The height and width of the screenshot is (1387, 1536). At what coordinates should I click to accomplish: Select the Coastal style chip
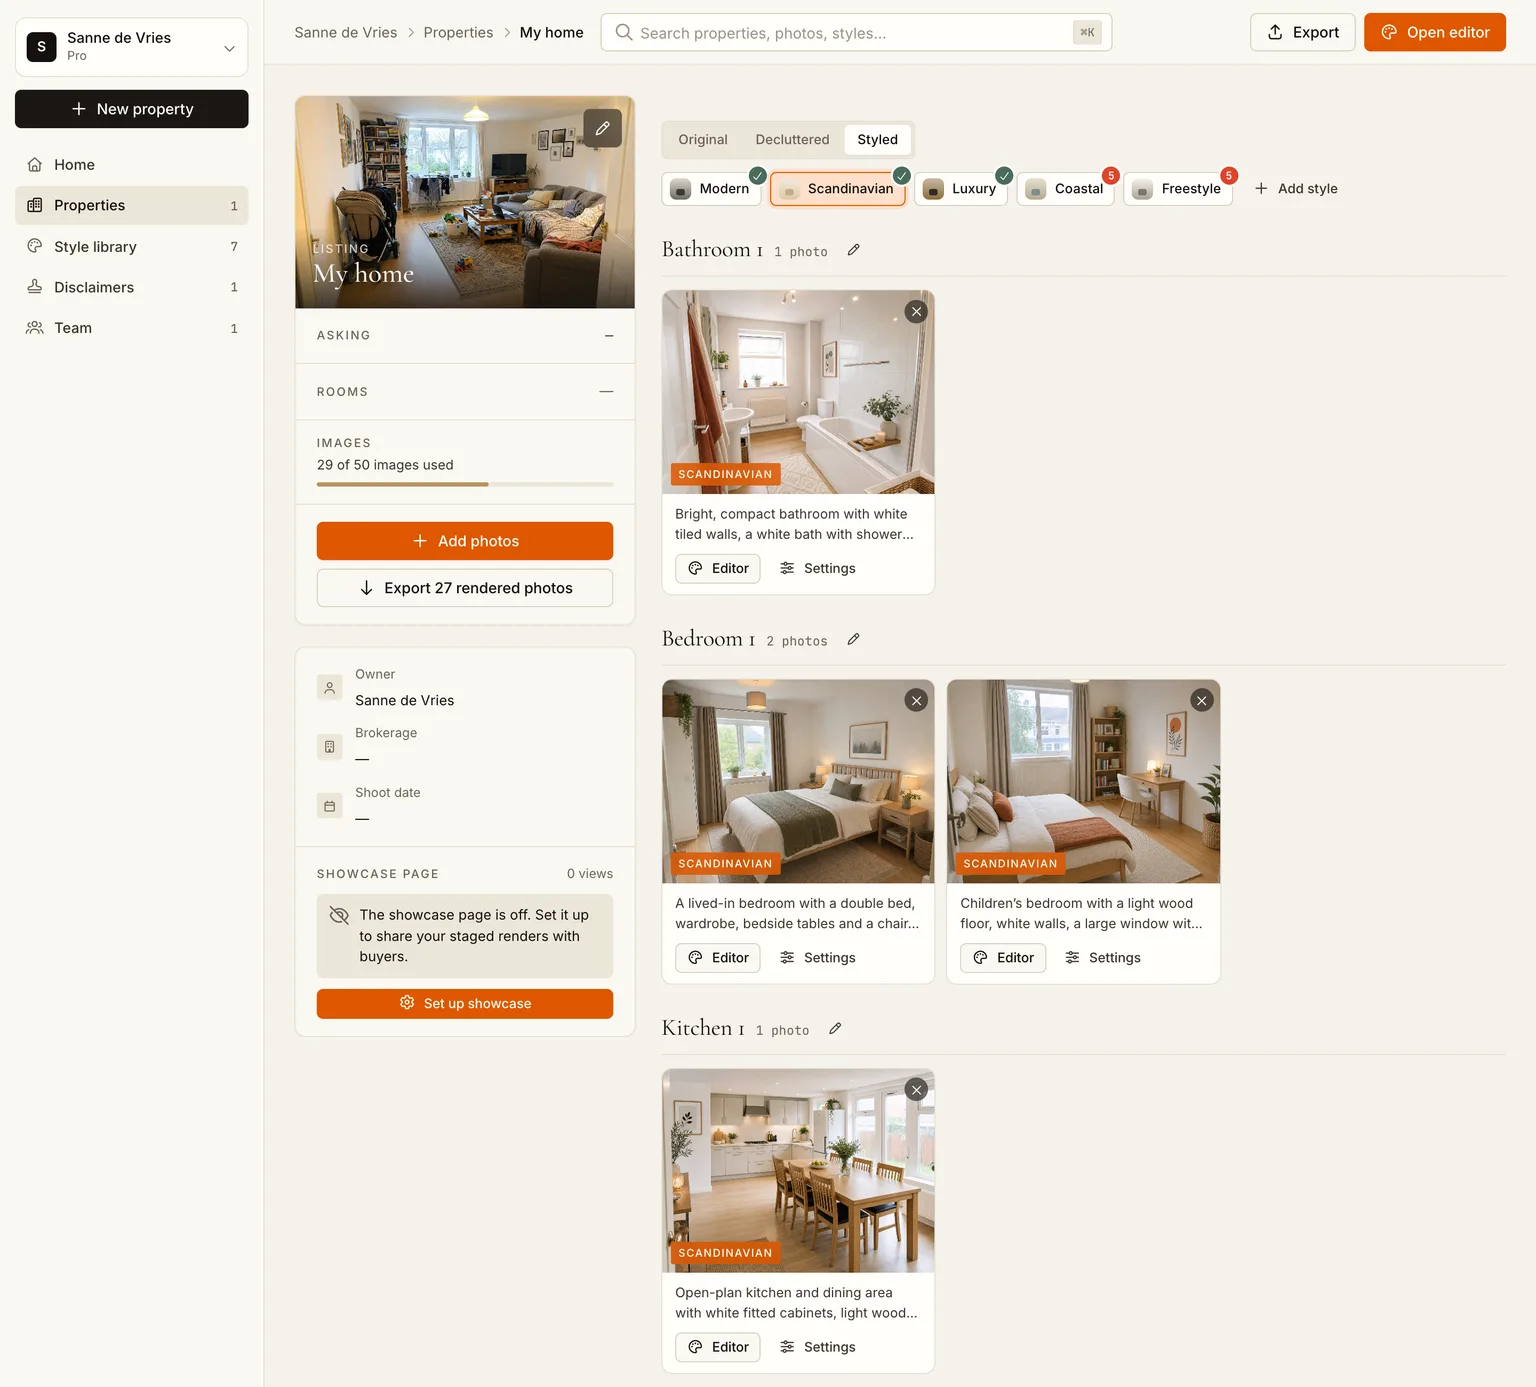click(x=1066, y=189)
